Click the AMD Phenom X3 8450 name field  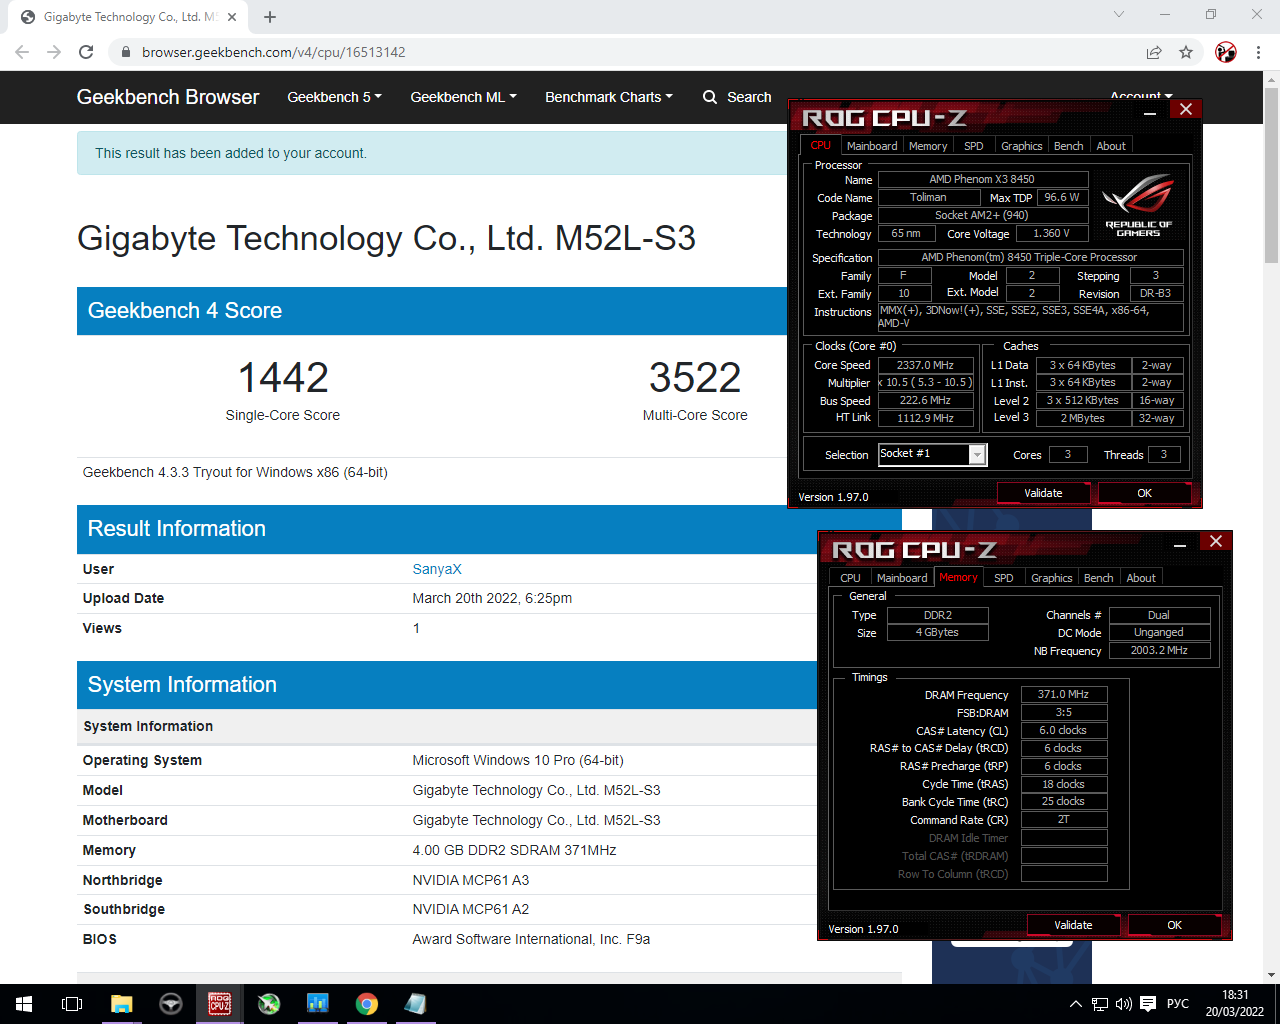[x=982, y=180]
